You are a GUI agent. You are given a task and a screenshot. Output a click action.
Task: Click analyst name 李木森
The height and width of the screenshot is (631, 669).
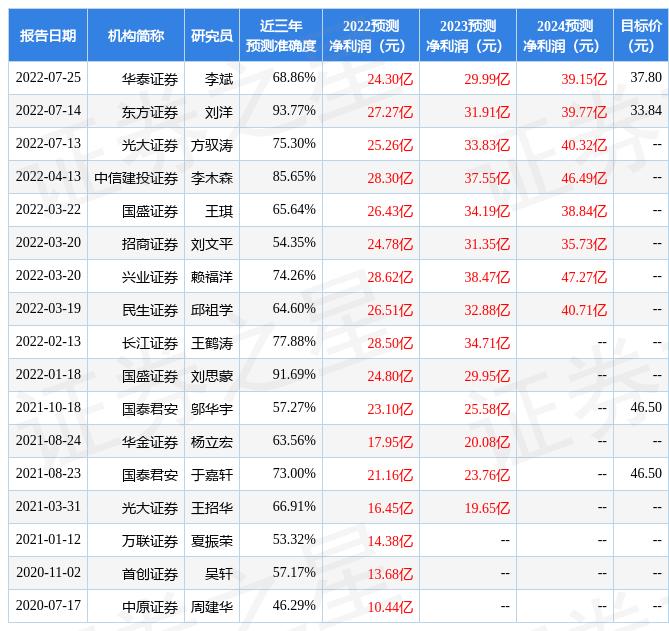[212, 178]
